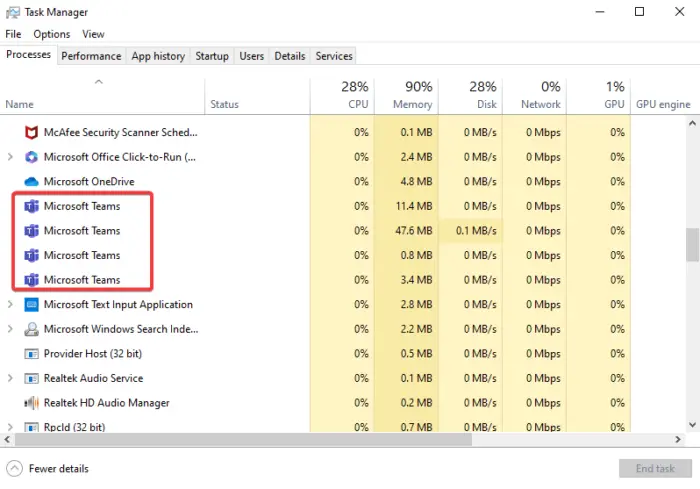Viewport: 700px width, 489px height.
Task: Maximize the Task Manager window
Action: tap(639, 12)
